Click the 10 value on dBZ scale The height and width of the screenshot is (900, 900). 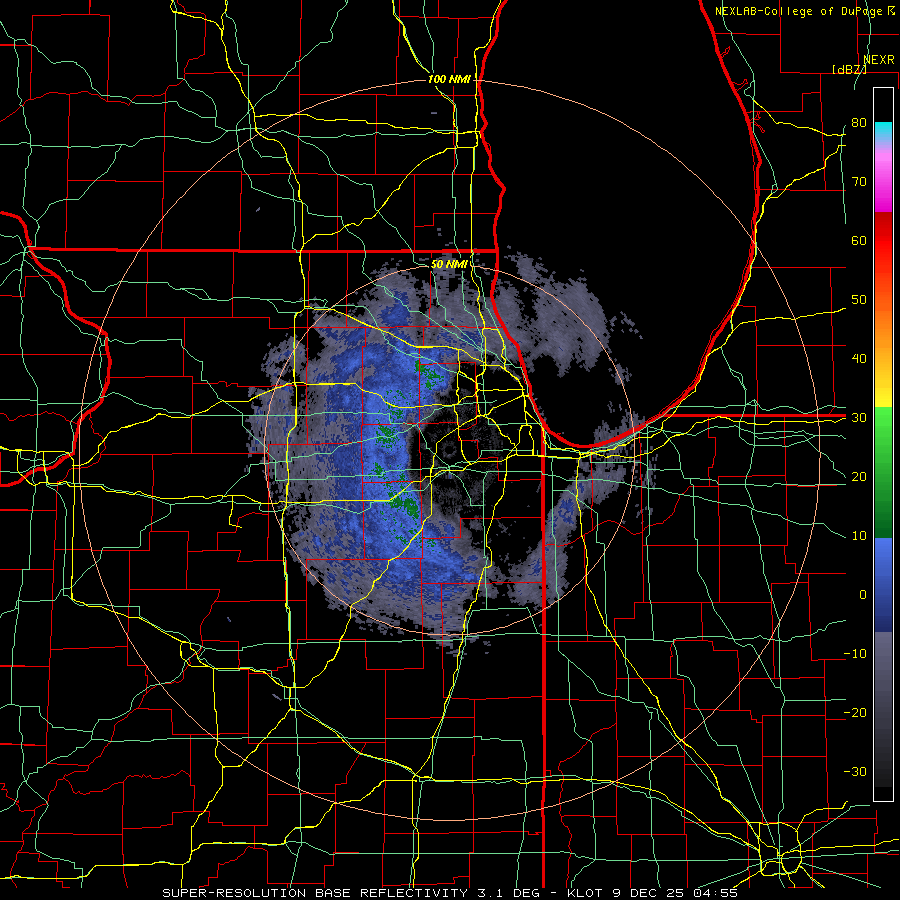tap(859, 536)
